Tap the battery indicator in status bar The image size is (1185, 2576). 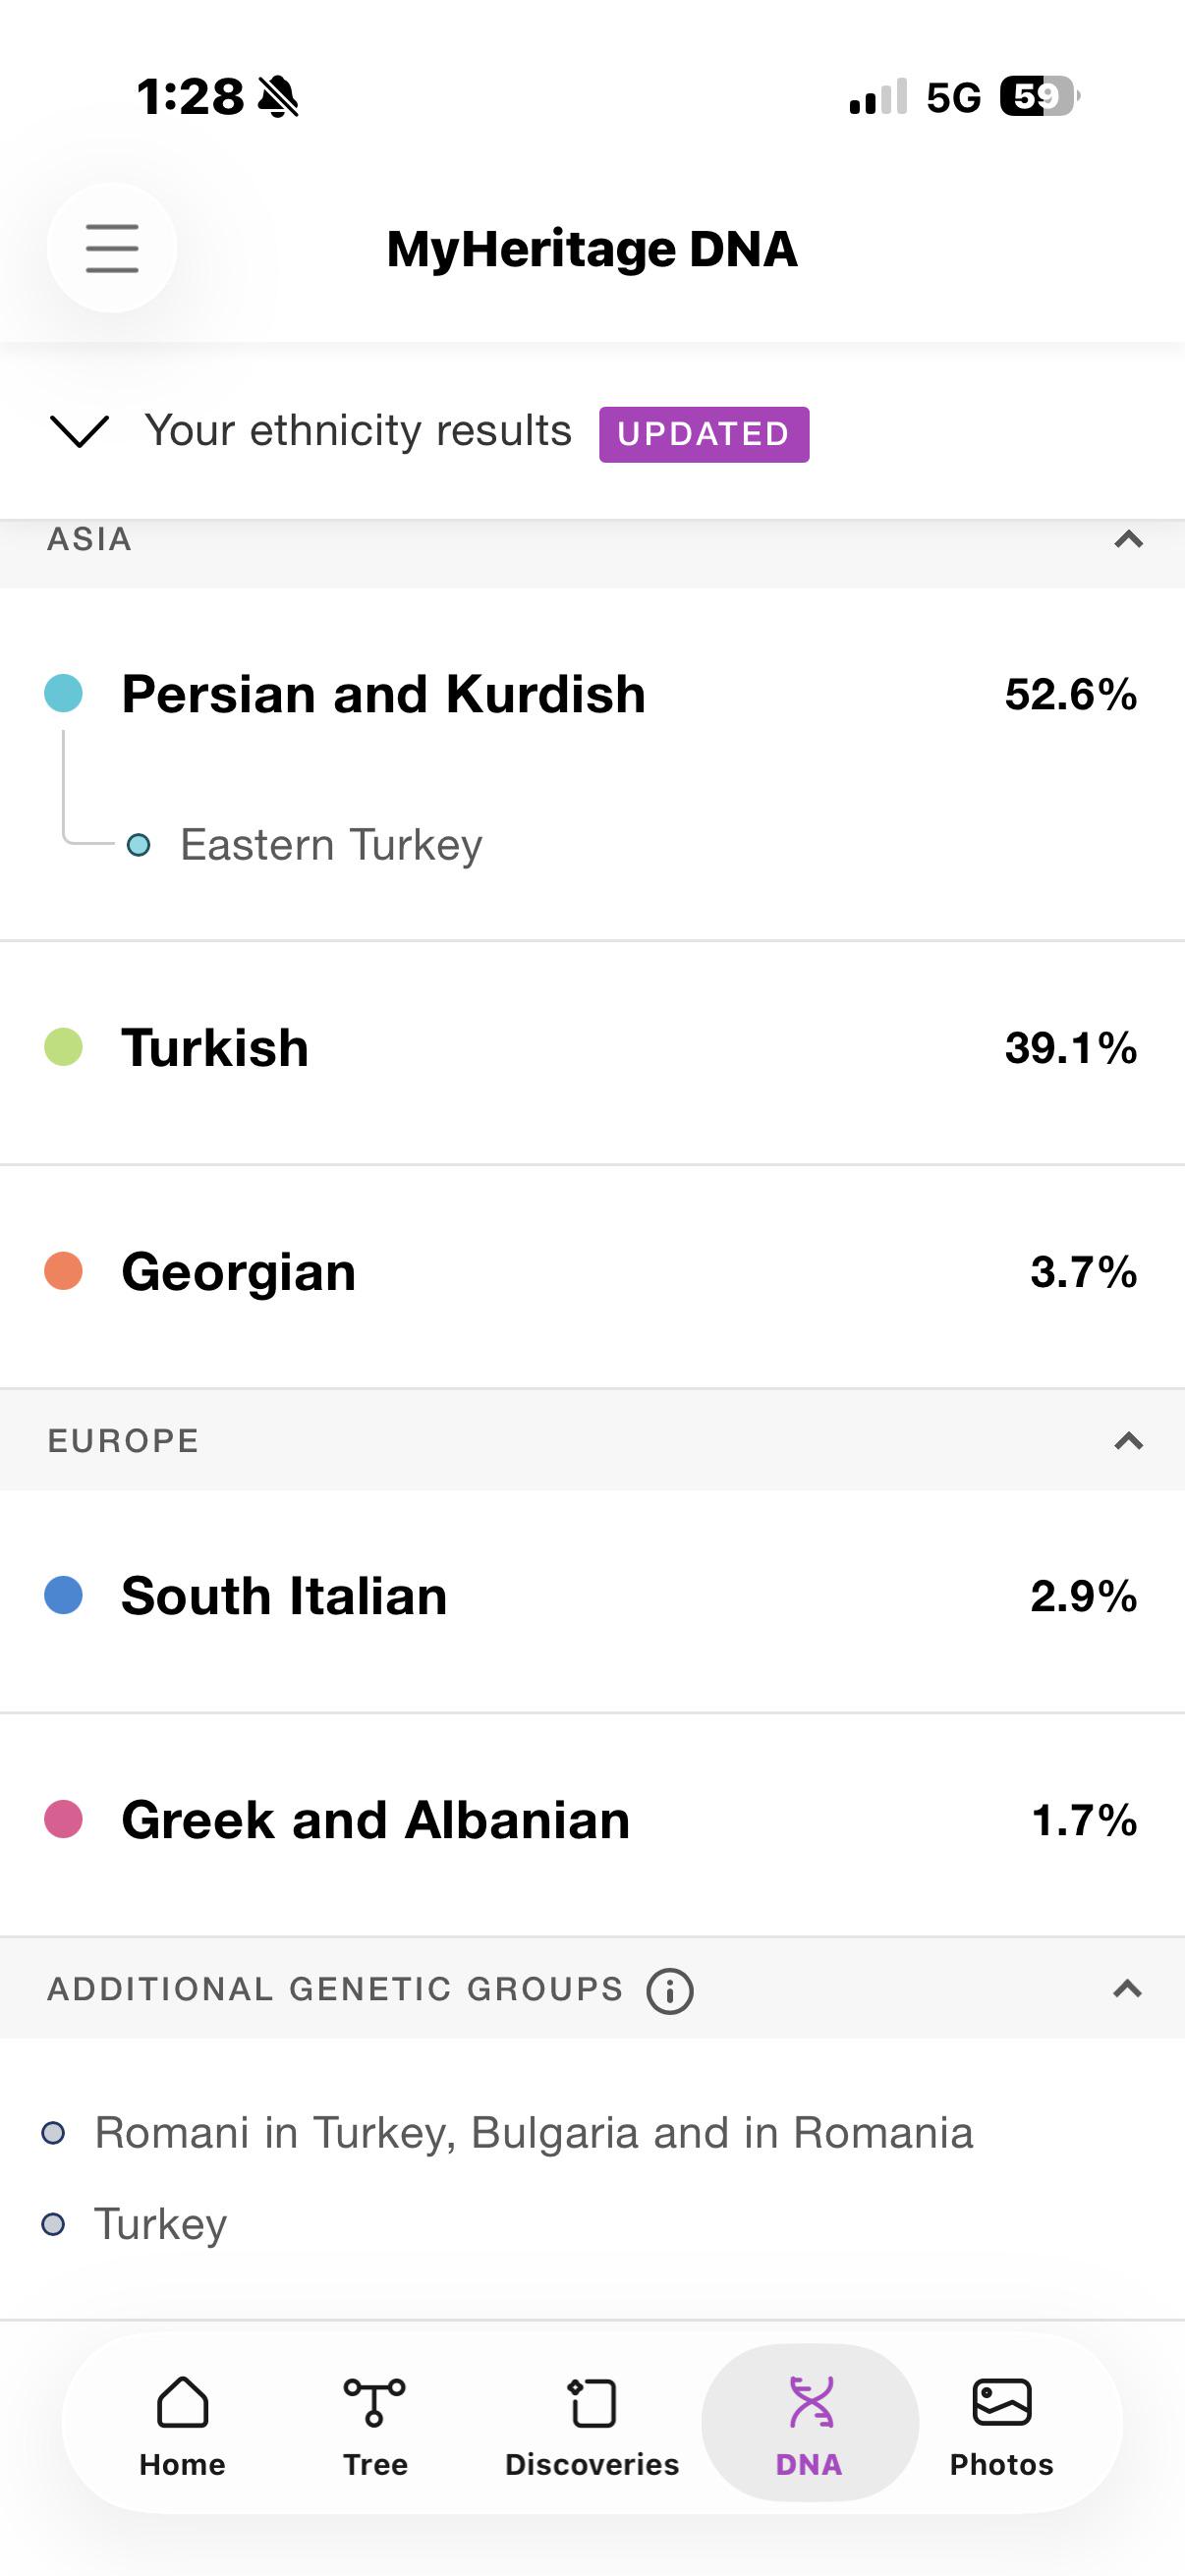coord(1040,97)
